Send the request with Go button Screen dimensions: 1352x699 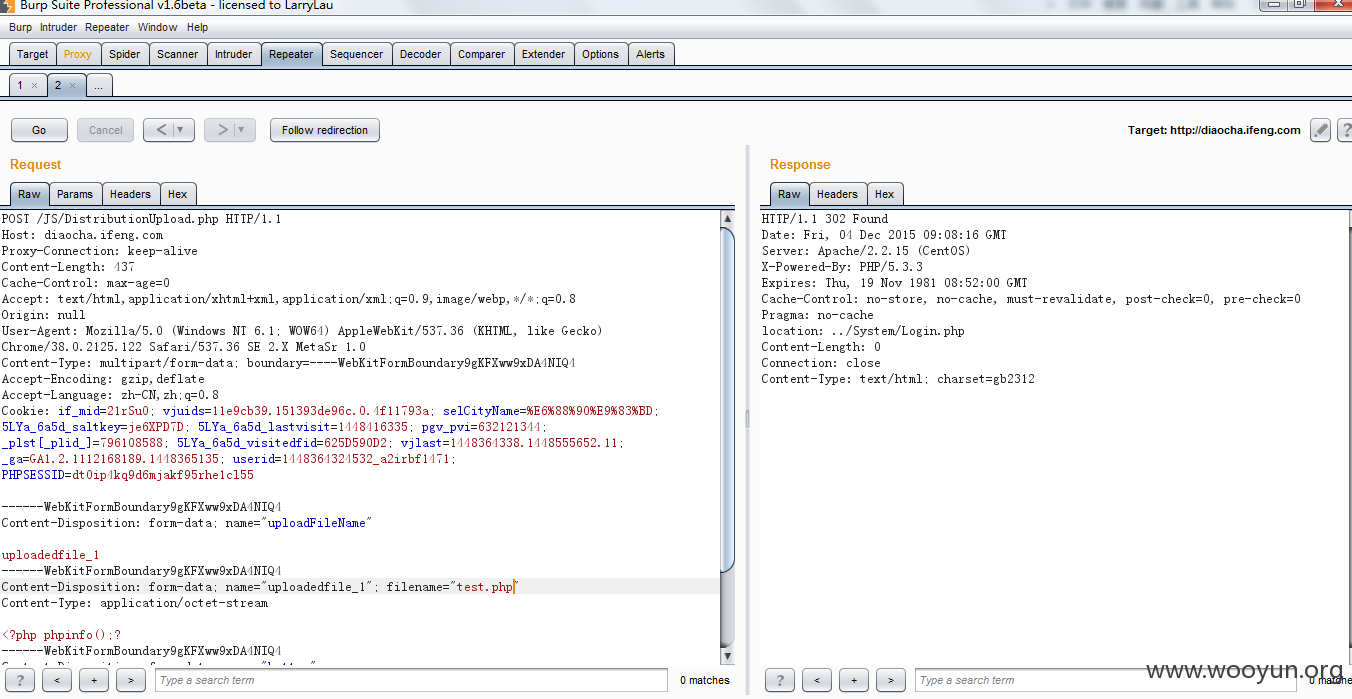click(x=39, y=130)
